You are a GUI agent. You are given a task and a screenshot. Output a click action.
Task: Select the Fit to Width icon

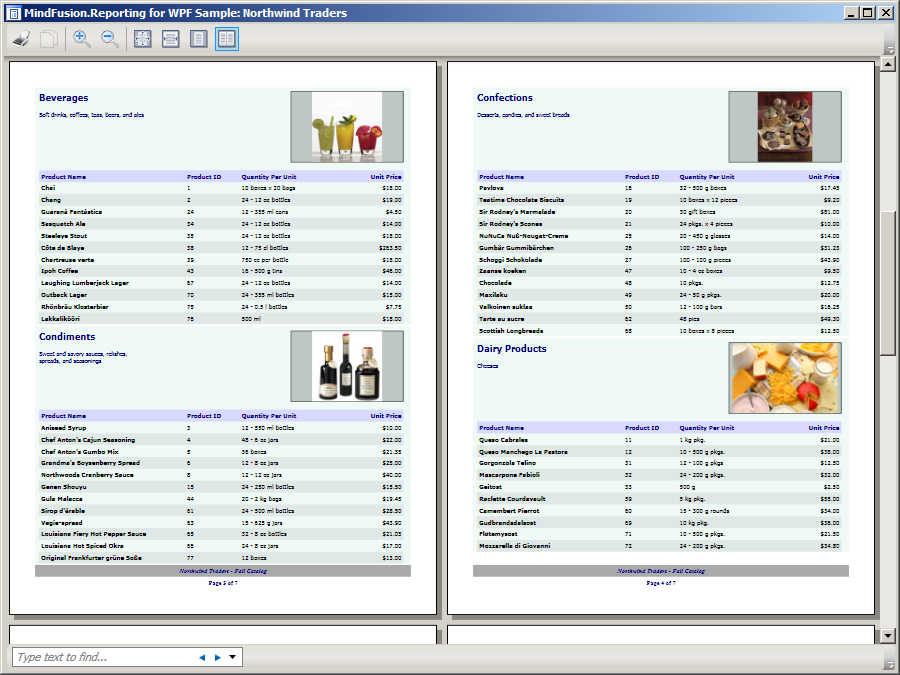(x=171, y=39)
